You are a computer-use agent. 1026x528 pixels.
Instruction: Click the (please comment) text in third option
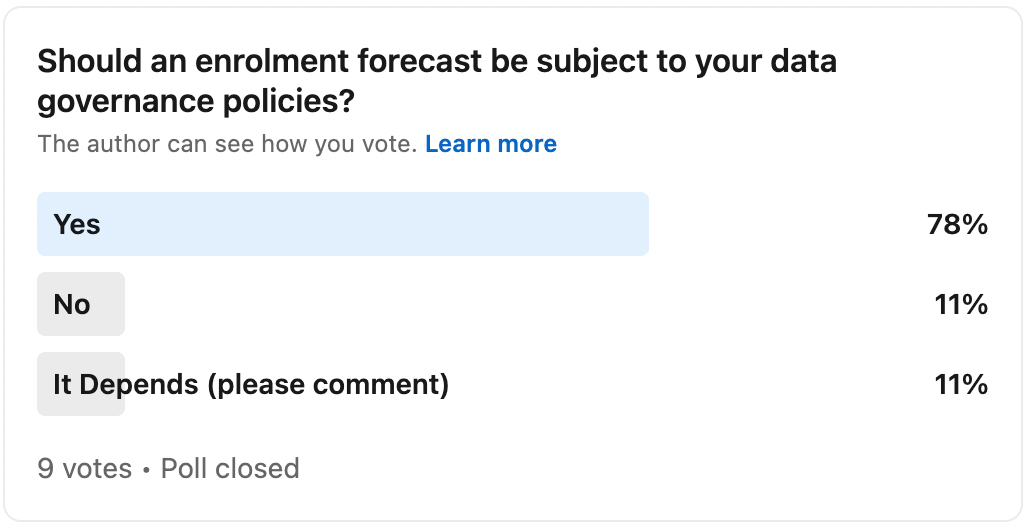coord(328,385)
